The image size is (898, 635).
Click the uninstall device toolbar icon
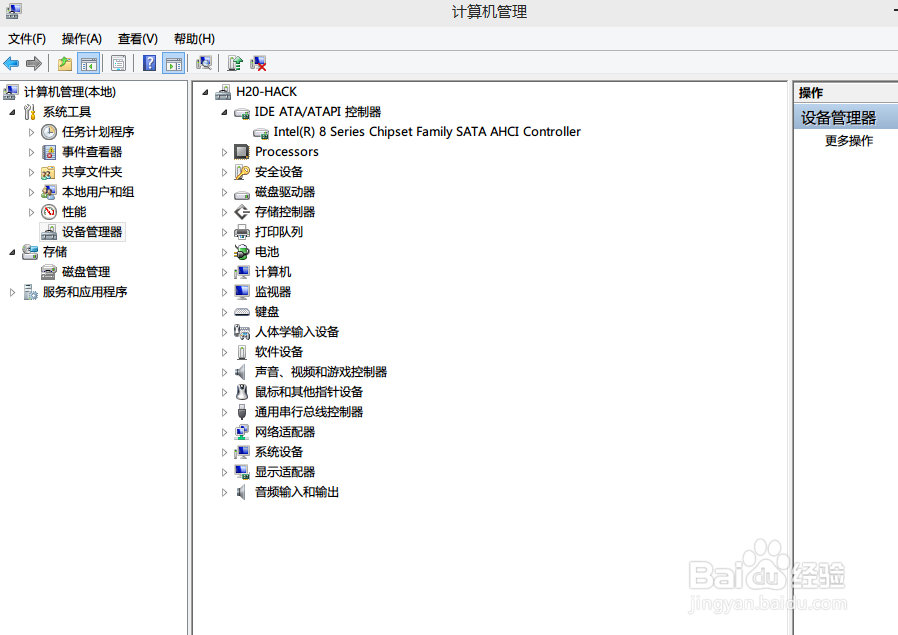coord(256,63)
